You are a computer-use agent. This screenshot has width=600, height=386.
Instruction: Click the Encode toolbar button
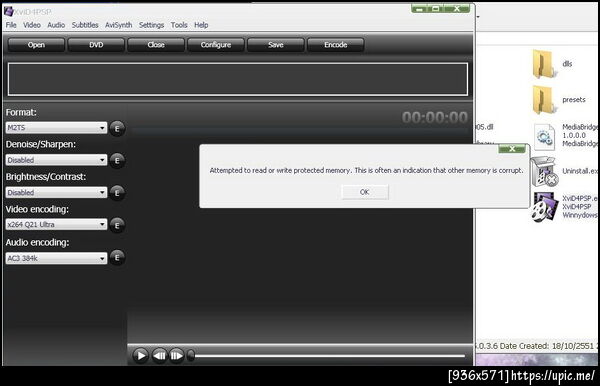pos(336,45)
